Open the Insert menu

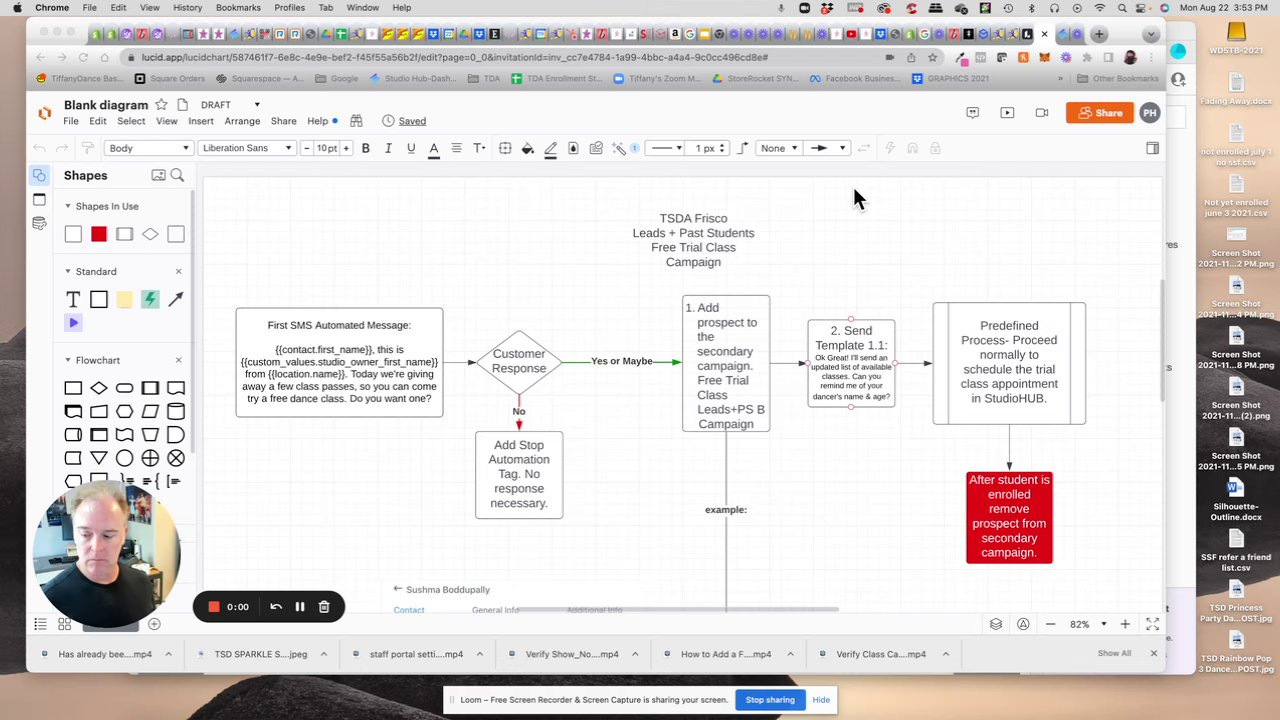coord(201,121)
